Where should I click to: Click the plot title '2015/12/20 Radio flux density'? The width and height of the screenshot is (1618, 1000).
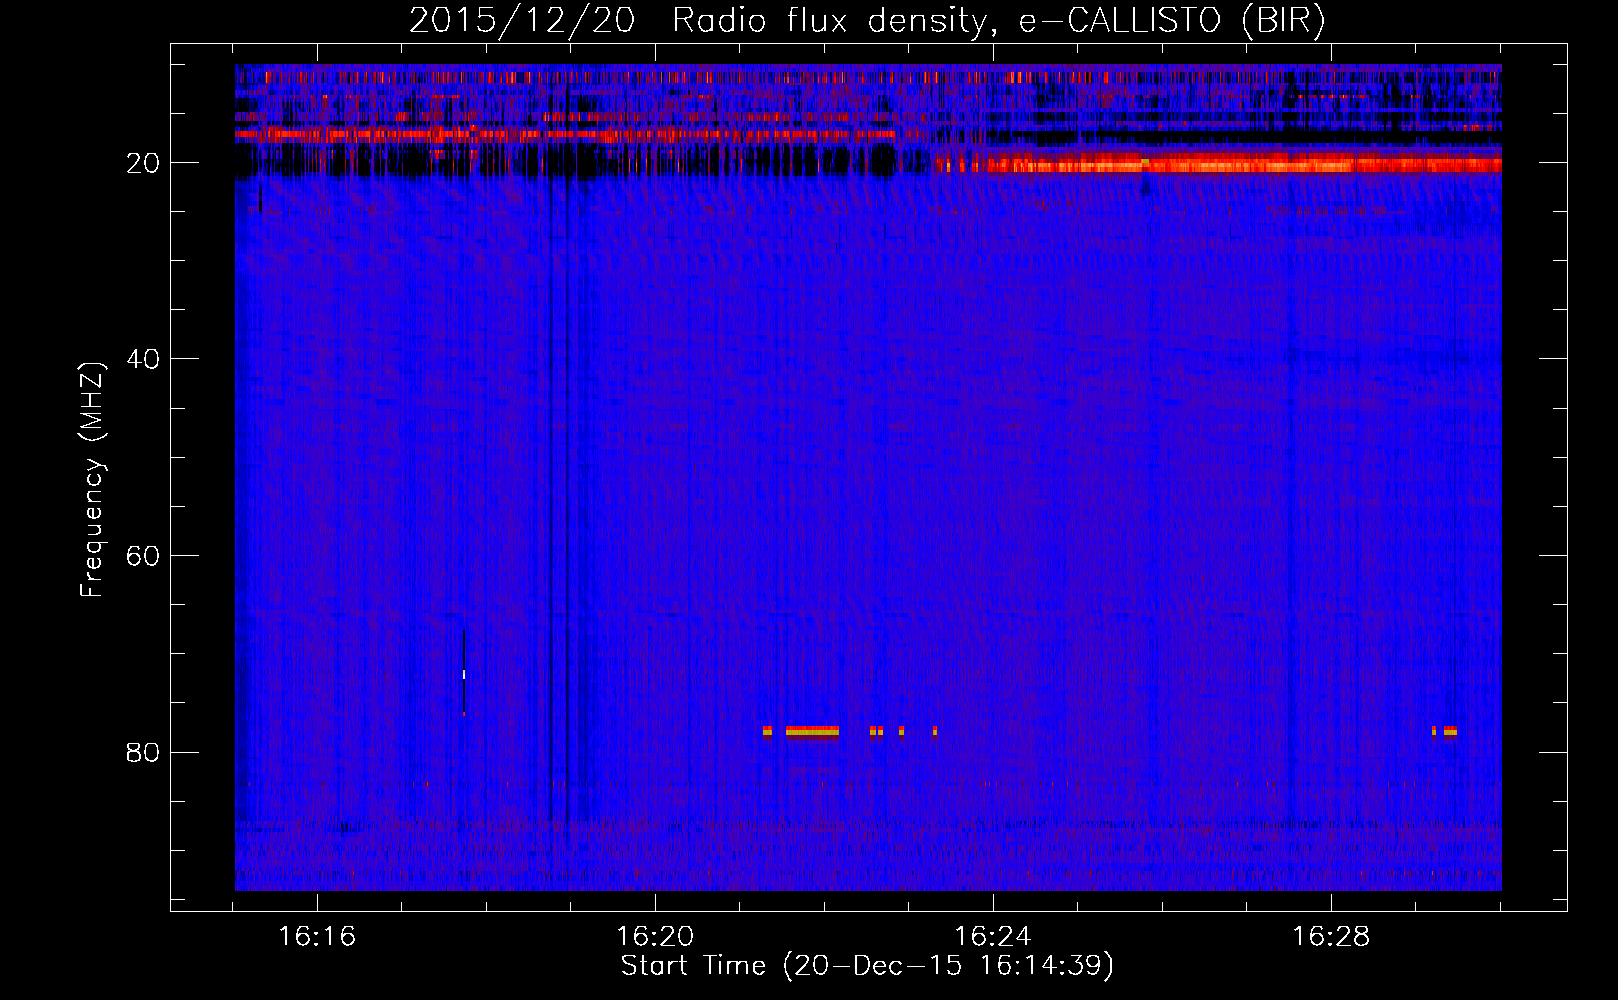697,20
